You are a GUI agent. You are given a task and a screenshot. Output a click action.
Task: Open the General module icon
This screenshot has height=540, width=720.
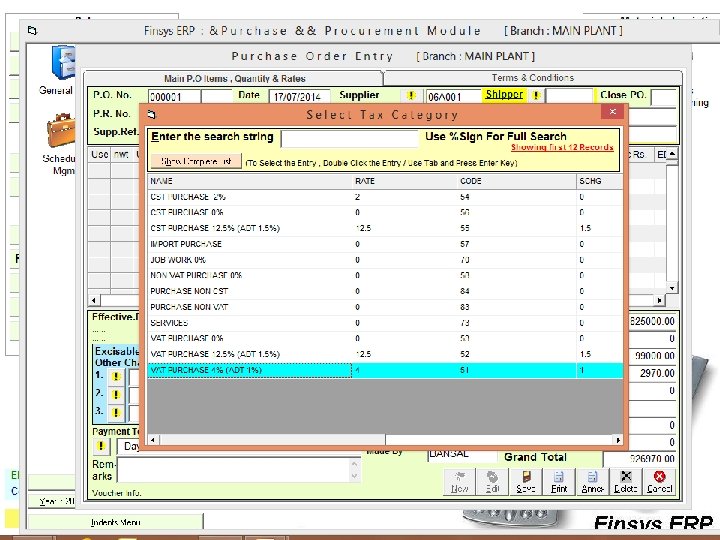coord(63,62)
